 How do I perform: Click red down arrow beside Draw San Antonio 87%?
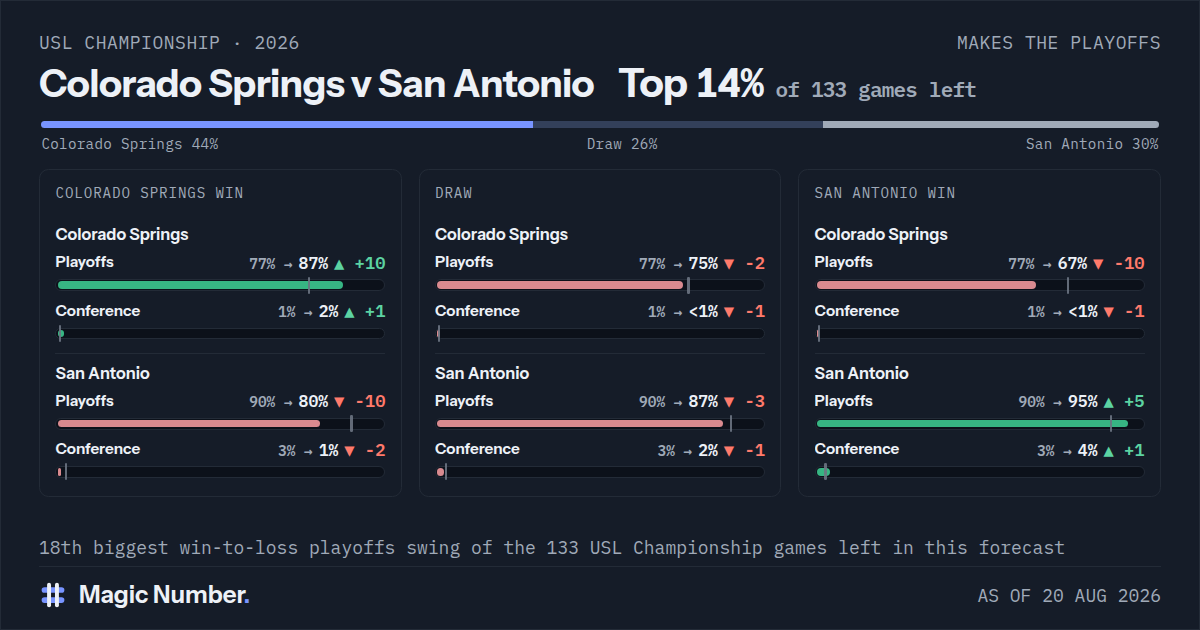pyautogui.click(x=729, y=402)
